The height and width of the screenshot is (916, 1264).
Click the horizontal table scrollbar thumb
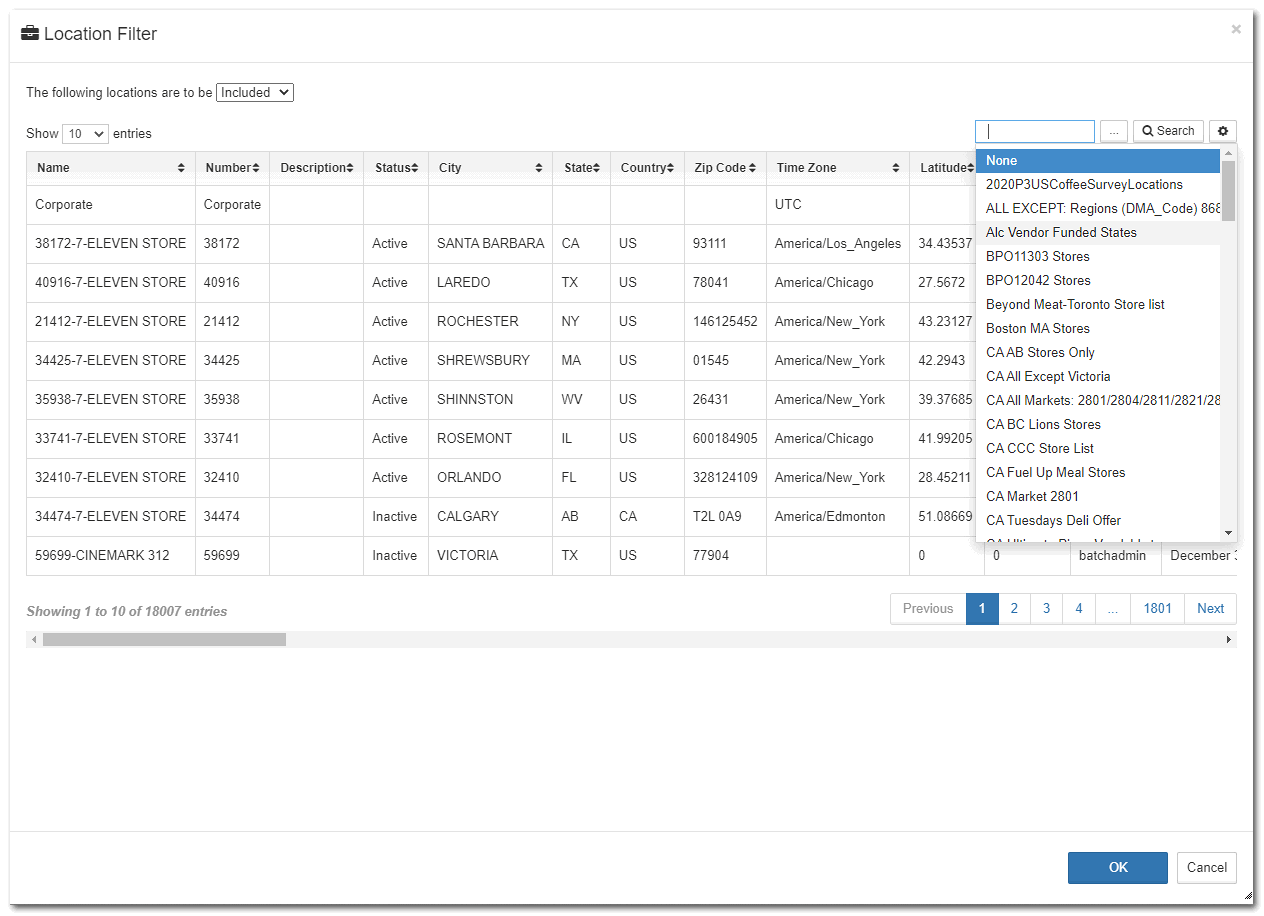click(x=164, y=639)
